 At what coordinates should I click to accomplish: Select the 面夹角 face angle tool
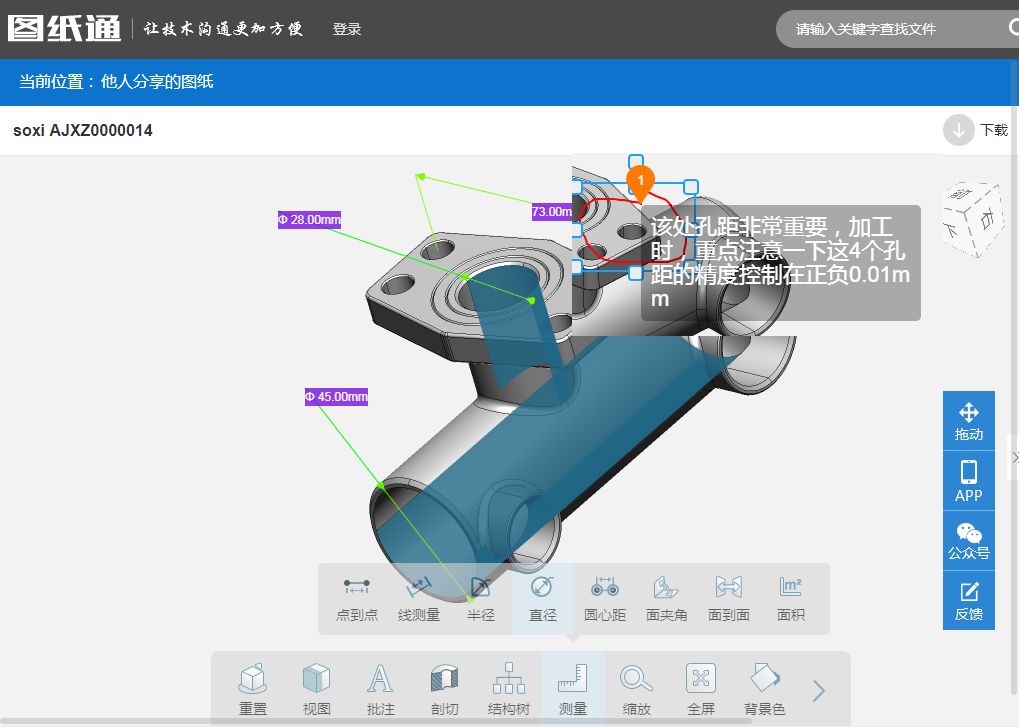point(666,598)
